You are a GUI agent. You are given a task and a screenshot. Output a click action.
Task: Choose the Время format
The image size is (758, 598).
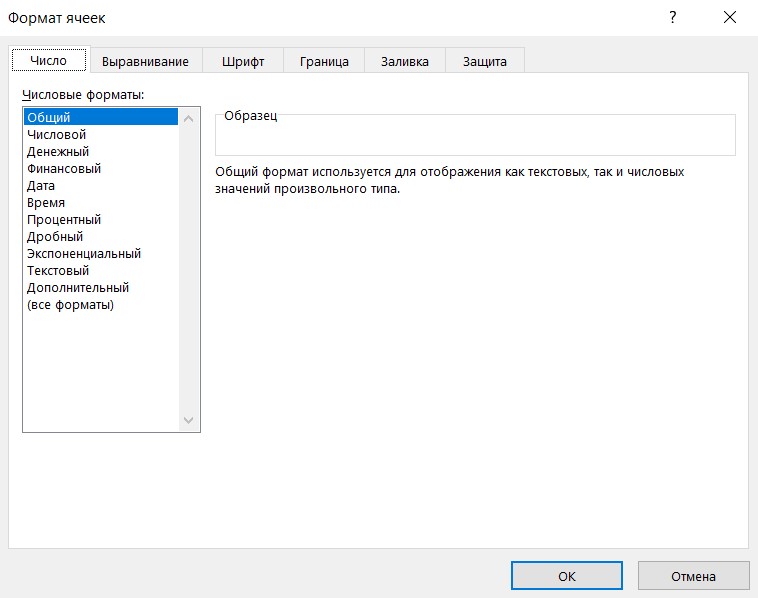101,202
